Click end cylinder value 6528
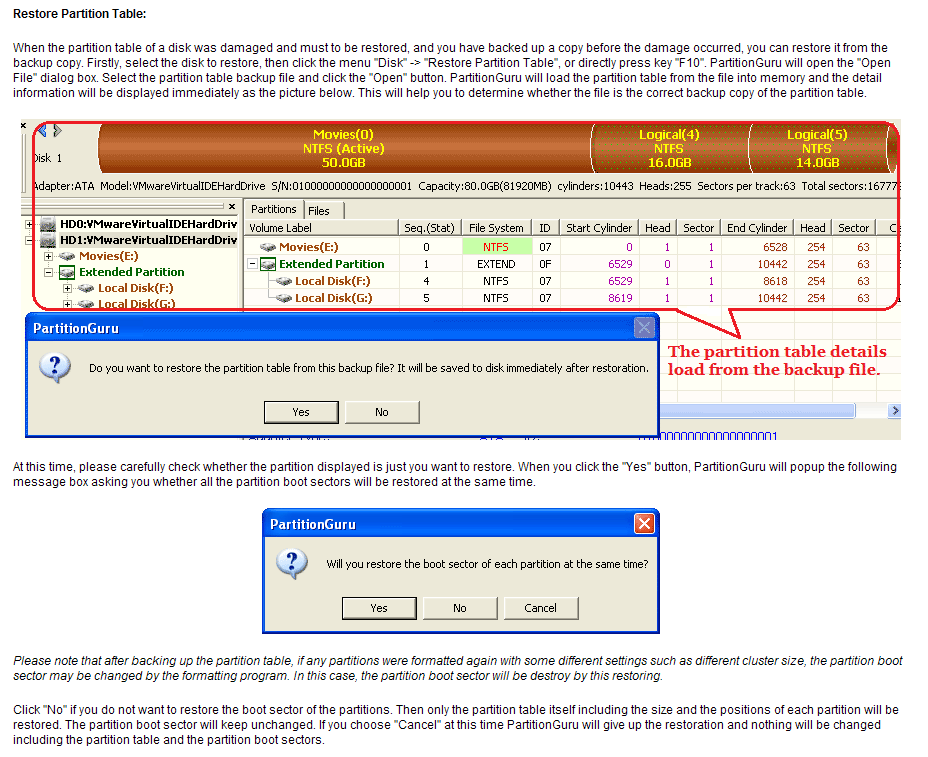The width and height of the screenshot is (928, 757). 775,247
